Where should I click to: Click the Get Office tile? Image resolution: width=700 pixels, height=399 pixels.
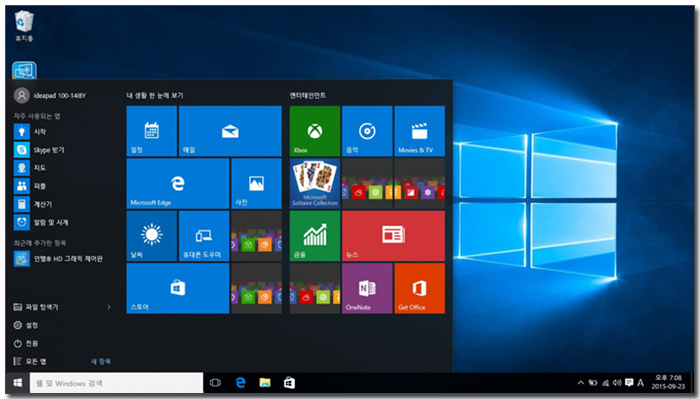(x=420, y=288)
